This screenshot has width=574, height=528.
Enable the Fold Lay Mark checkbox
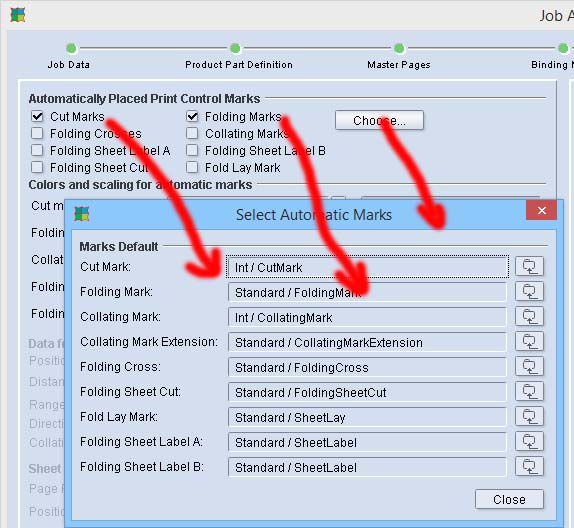point(192,167)
